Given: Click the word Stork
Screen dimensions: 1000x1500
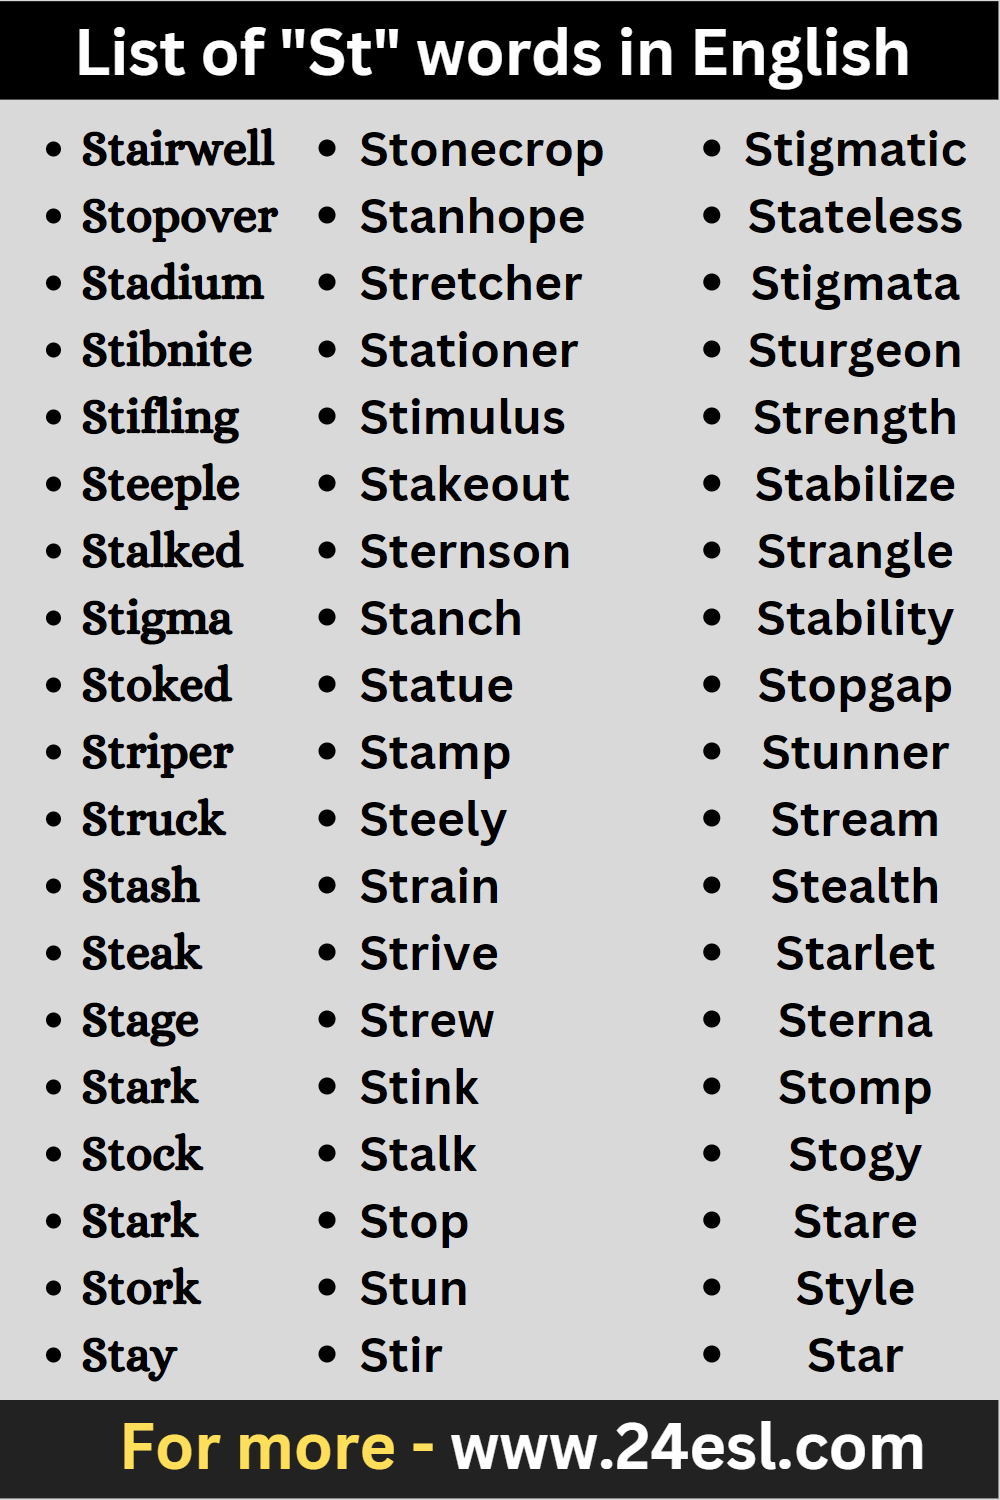Looking at the screenshot, I should (x=141, y=1288).
